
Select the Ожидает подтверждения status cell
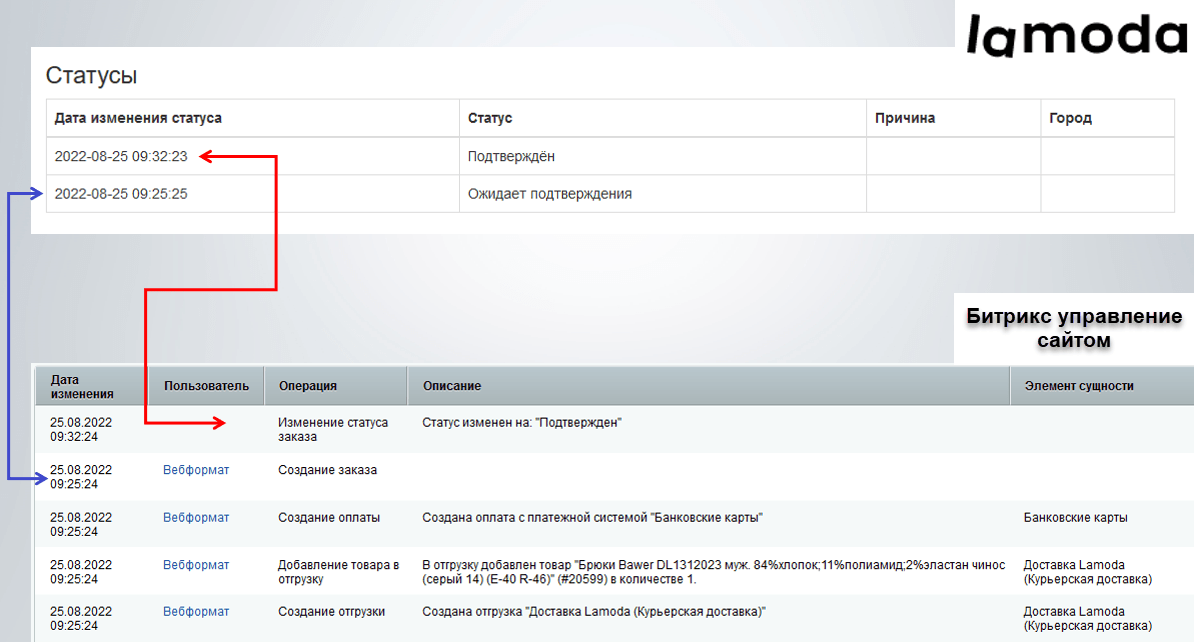[662, 193]
